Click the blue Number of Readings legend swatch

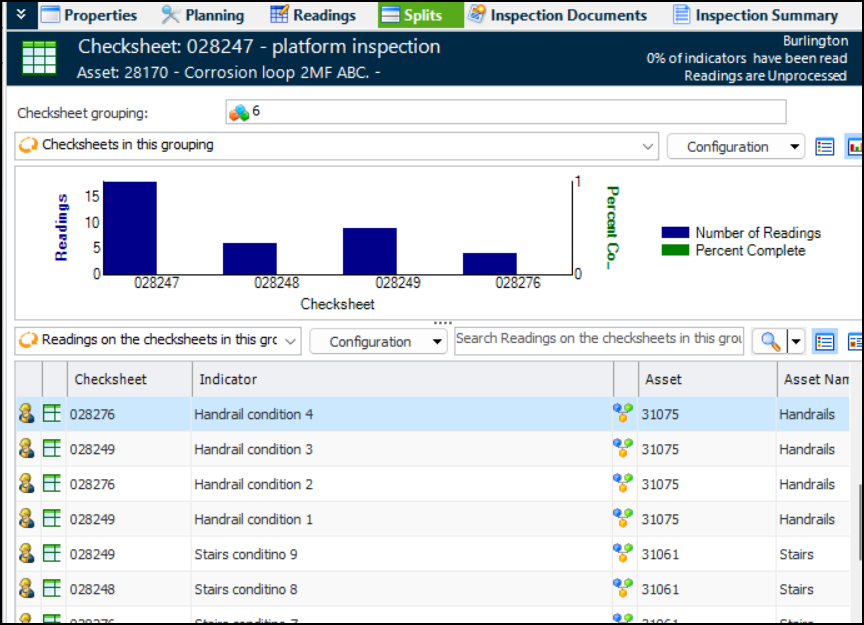coord(675,233)
